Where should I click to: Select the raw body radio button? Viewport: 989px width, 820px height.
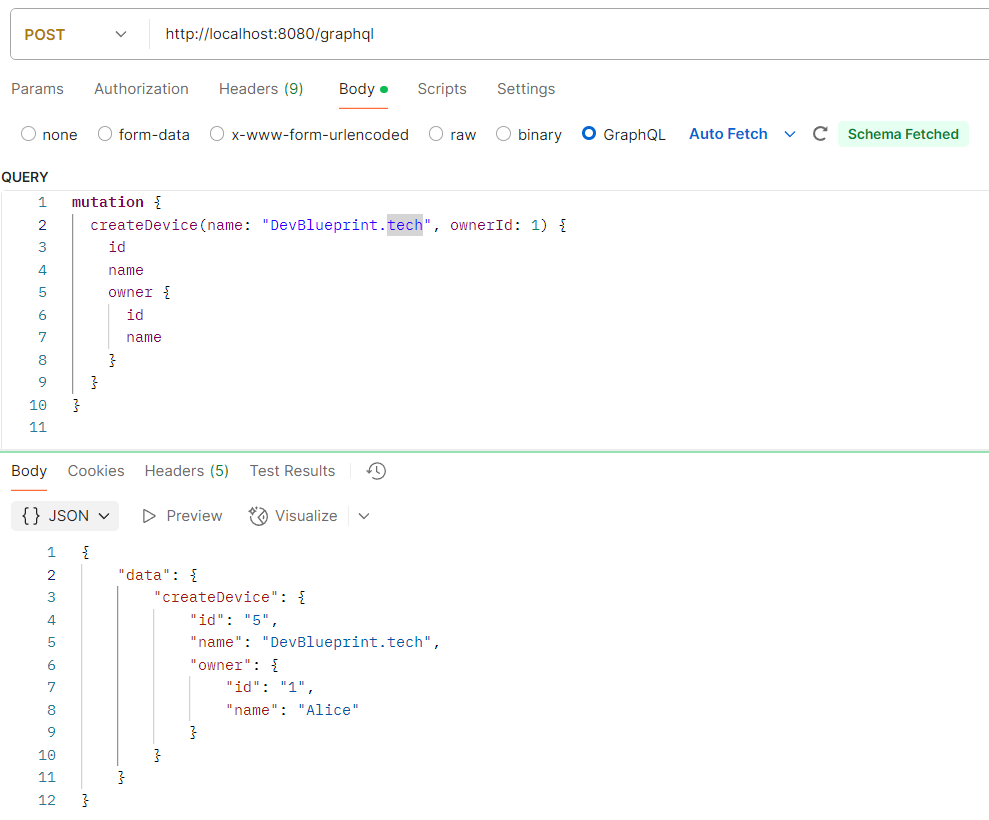(x=436, y=134)
